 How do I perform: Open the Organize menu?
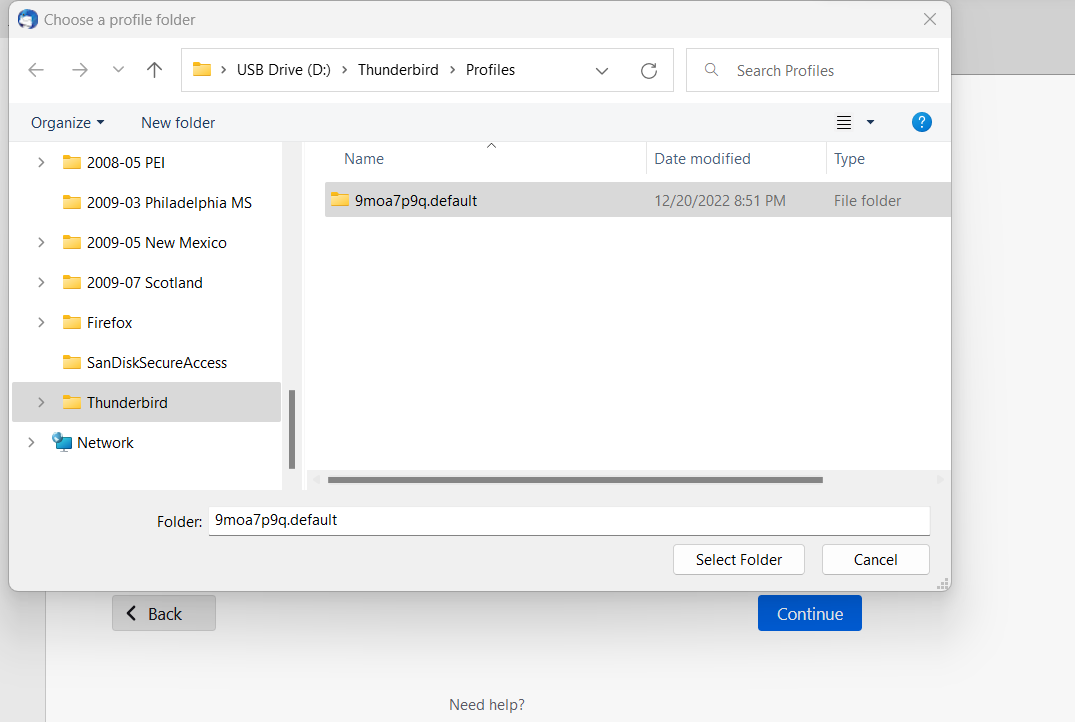click(67, 122)
